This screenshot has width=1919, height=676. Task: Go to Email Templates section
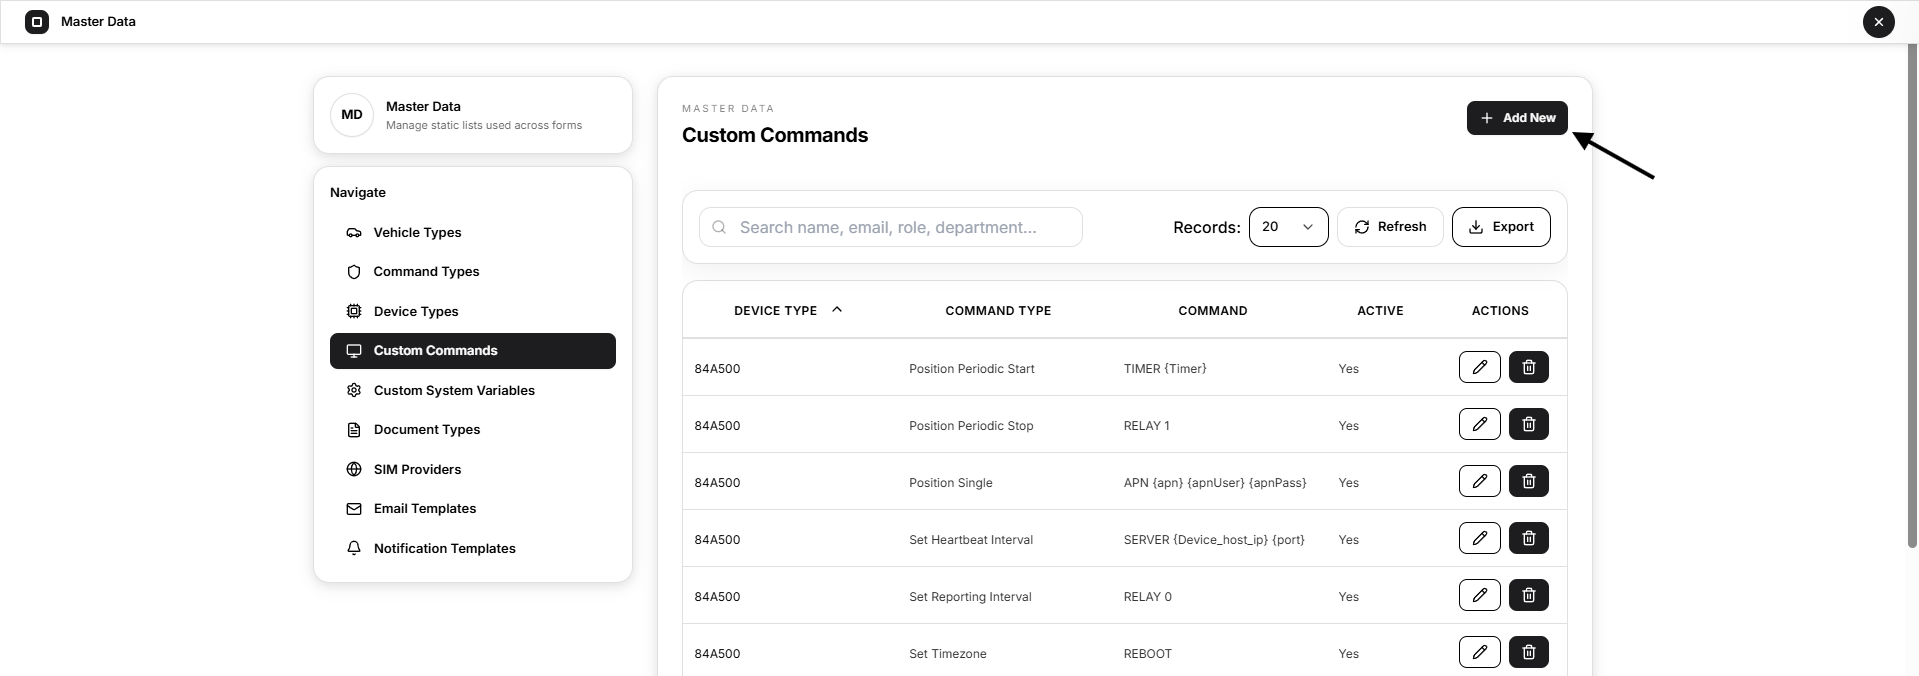pos(473,509)
